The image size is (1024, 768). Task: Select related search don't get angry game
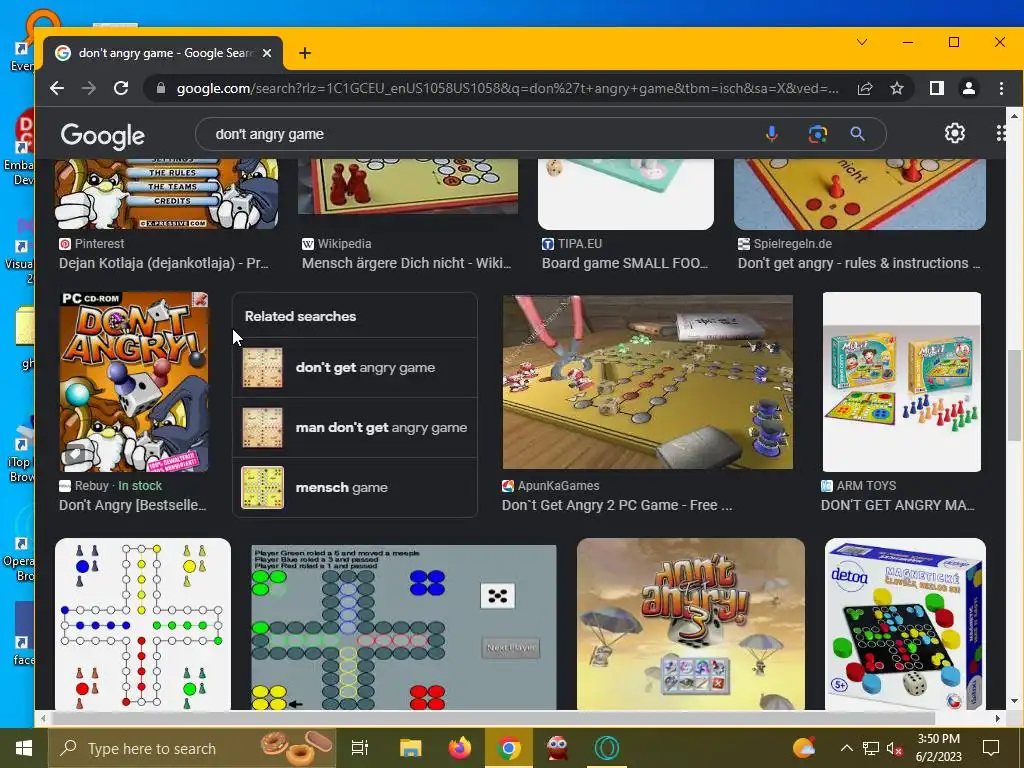pyautogui.click(x=355, y=368)
